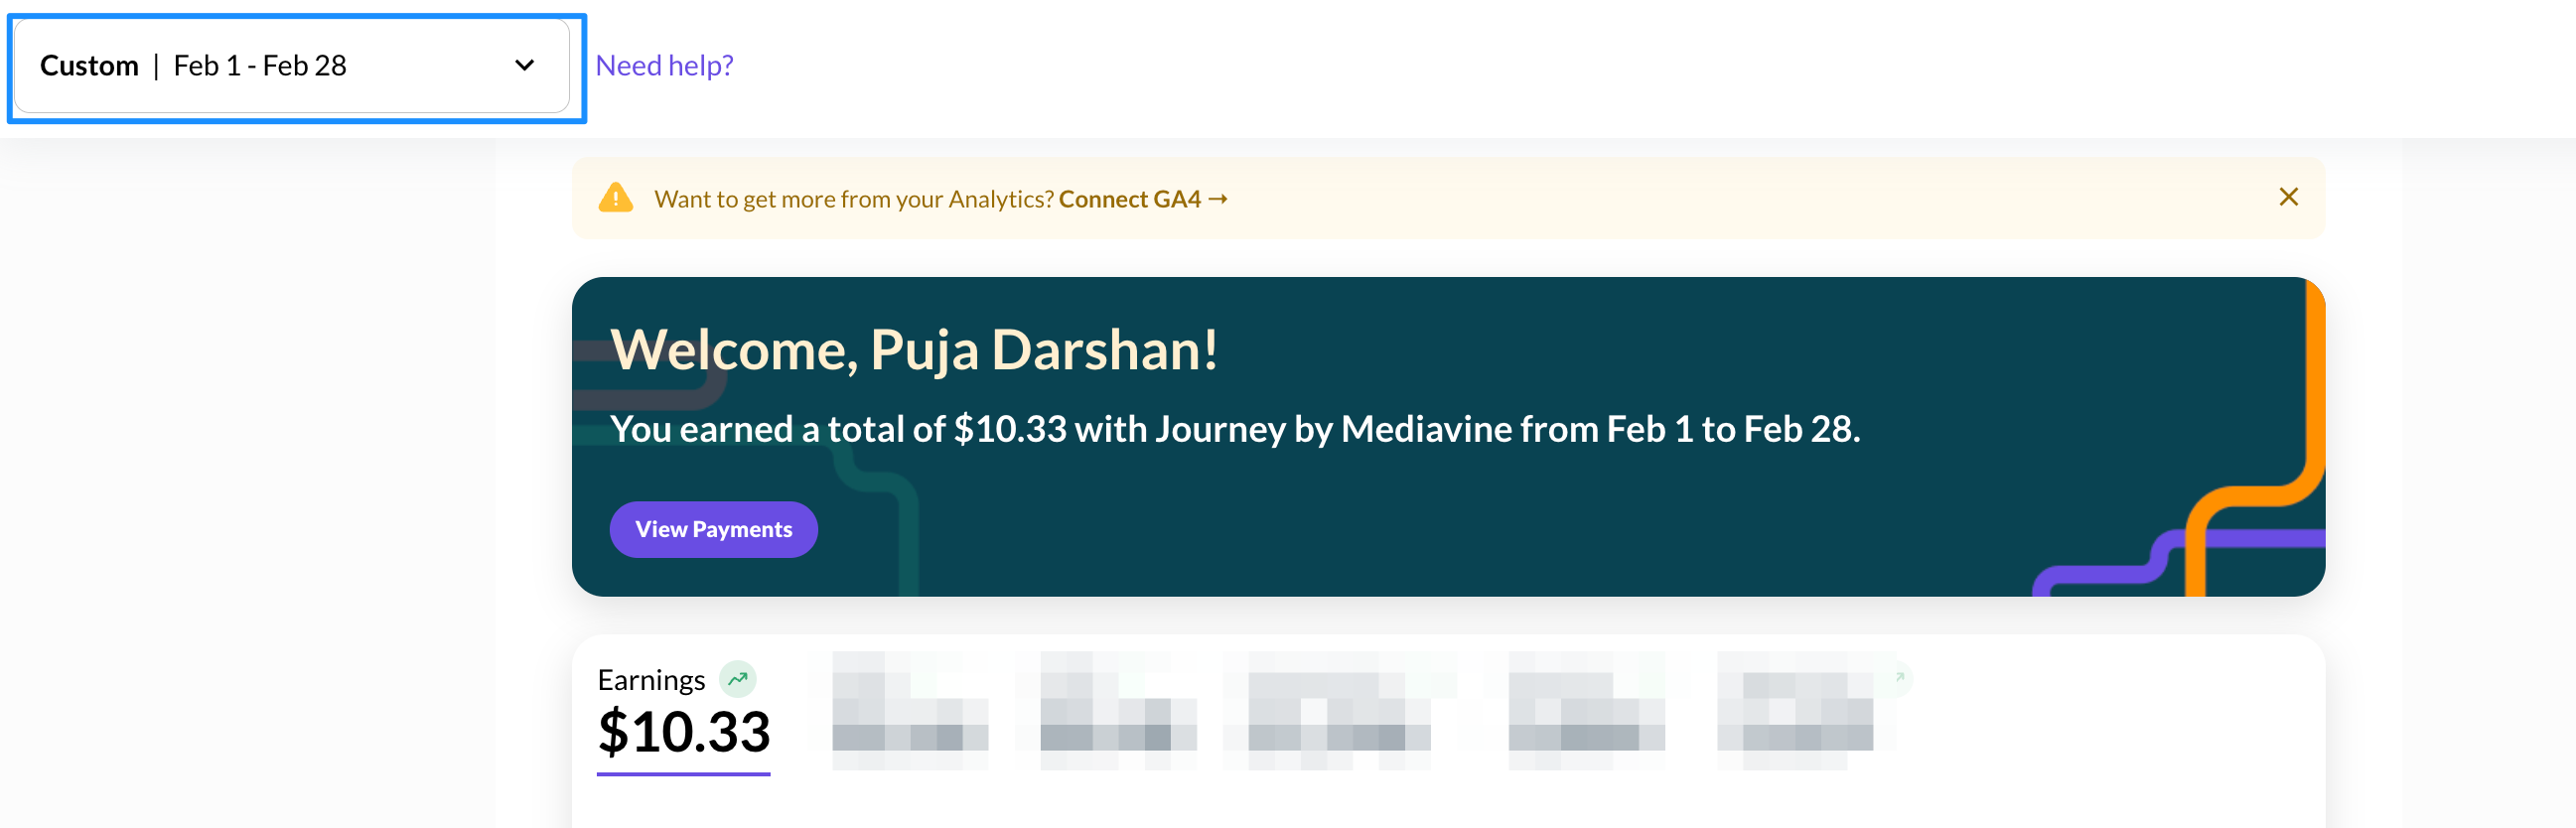Click the faded trend icon on last metric

(x=1899, y=677)
